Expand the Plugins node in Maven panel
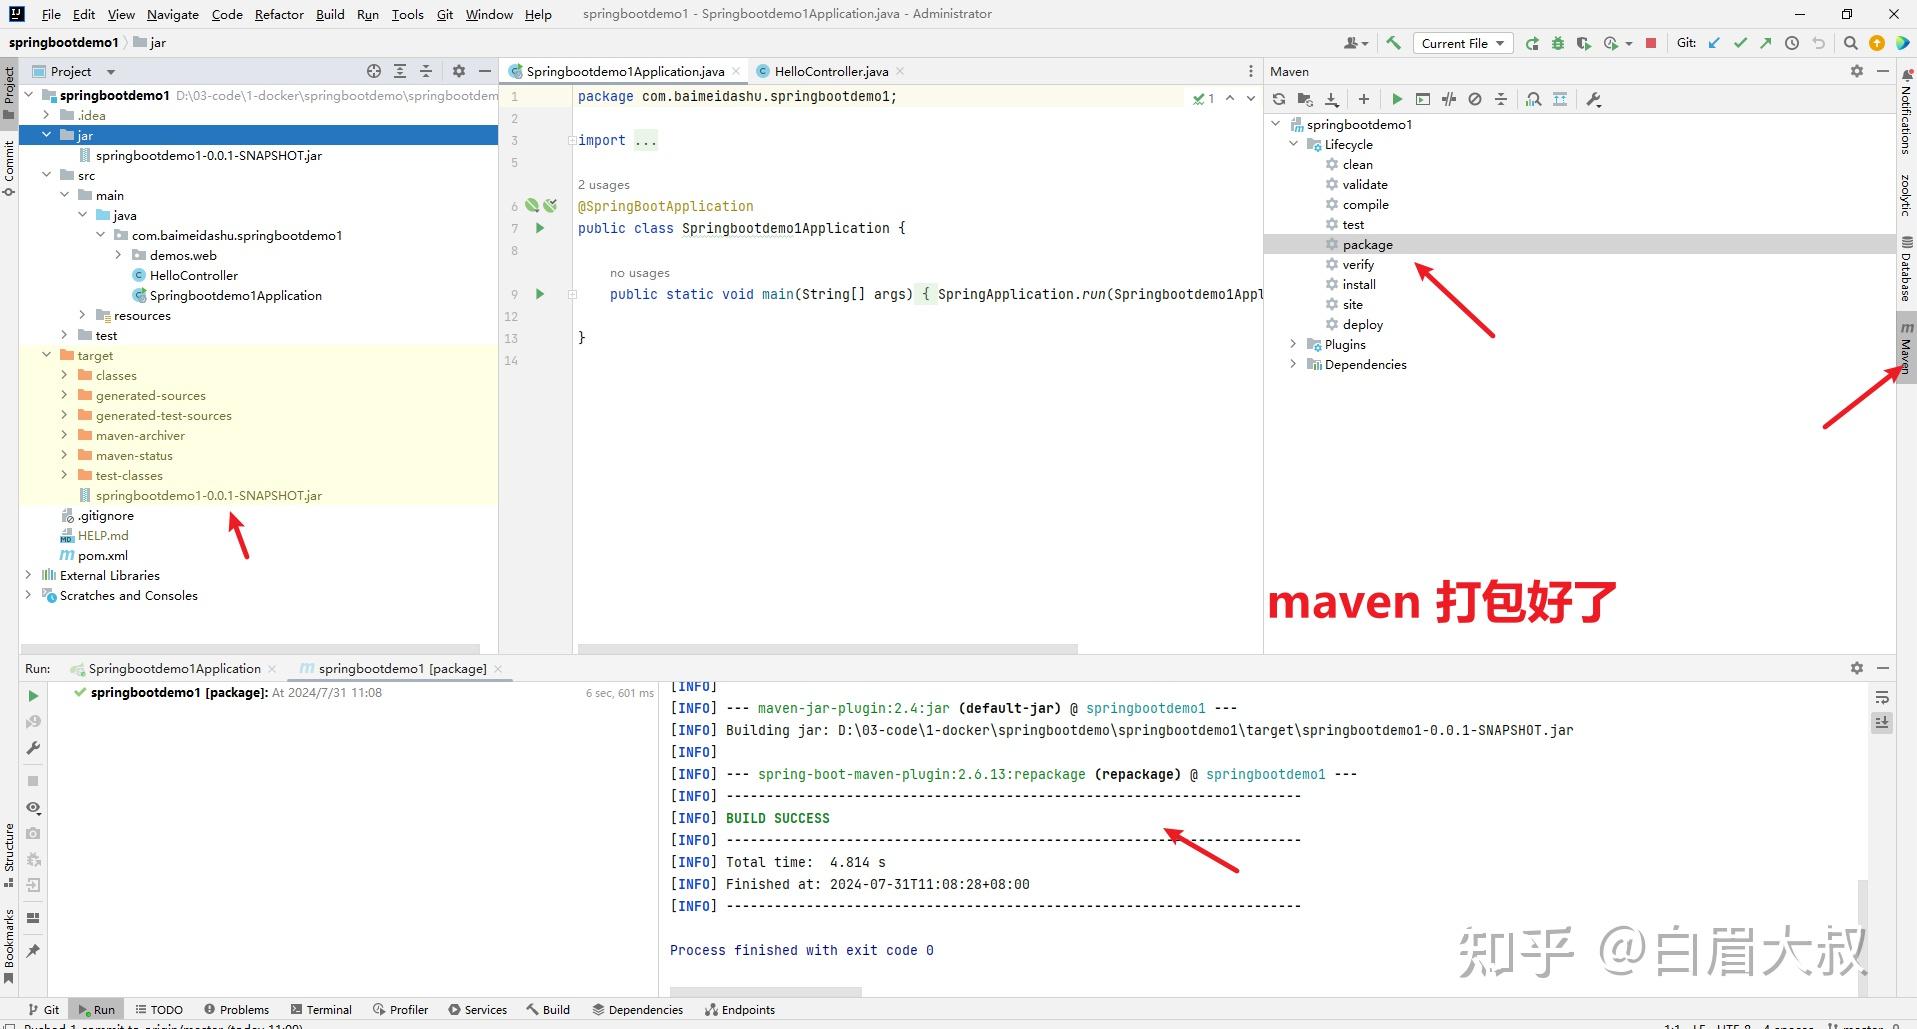Viewport: 1917px width, 1029px height. [x=1293, y=344]
